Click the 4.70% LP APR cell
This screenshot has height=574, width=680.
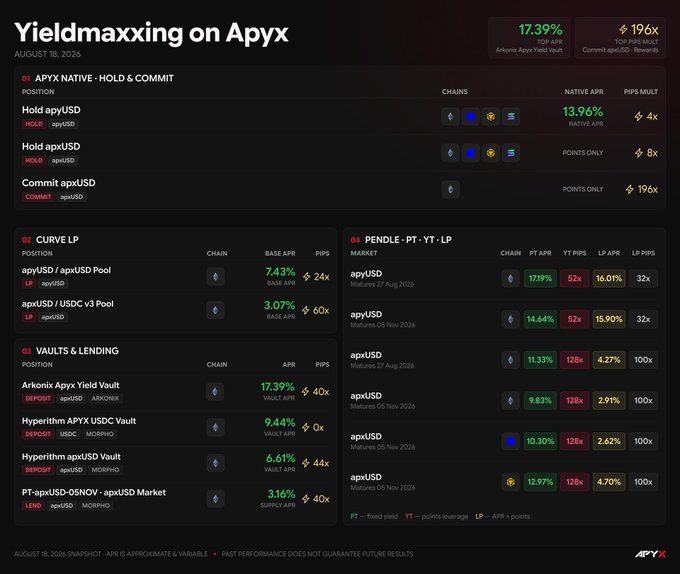(609, 482)
